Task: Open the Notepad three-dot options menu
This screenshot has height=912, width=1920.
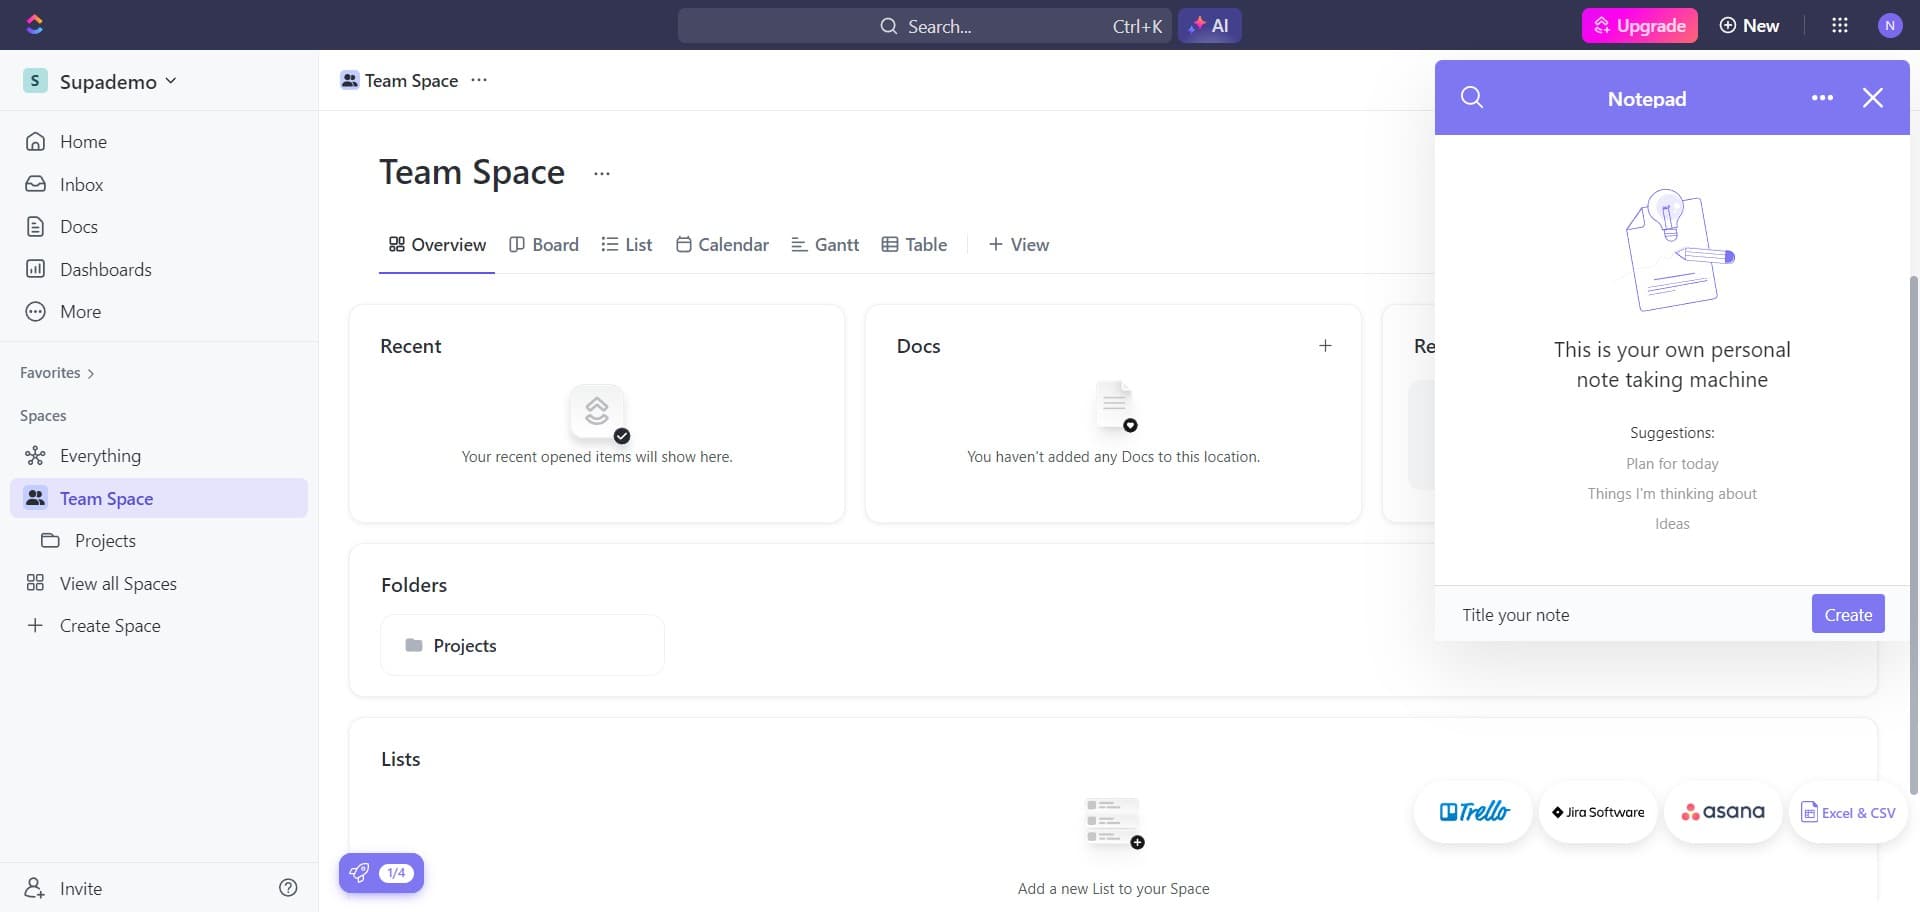Action: tap(1822, 98)
